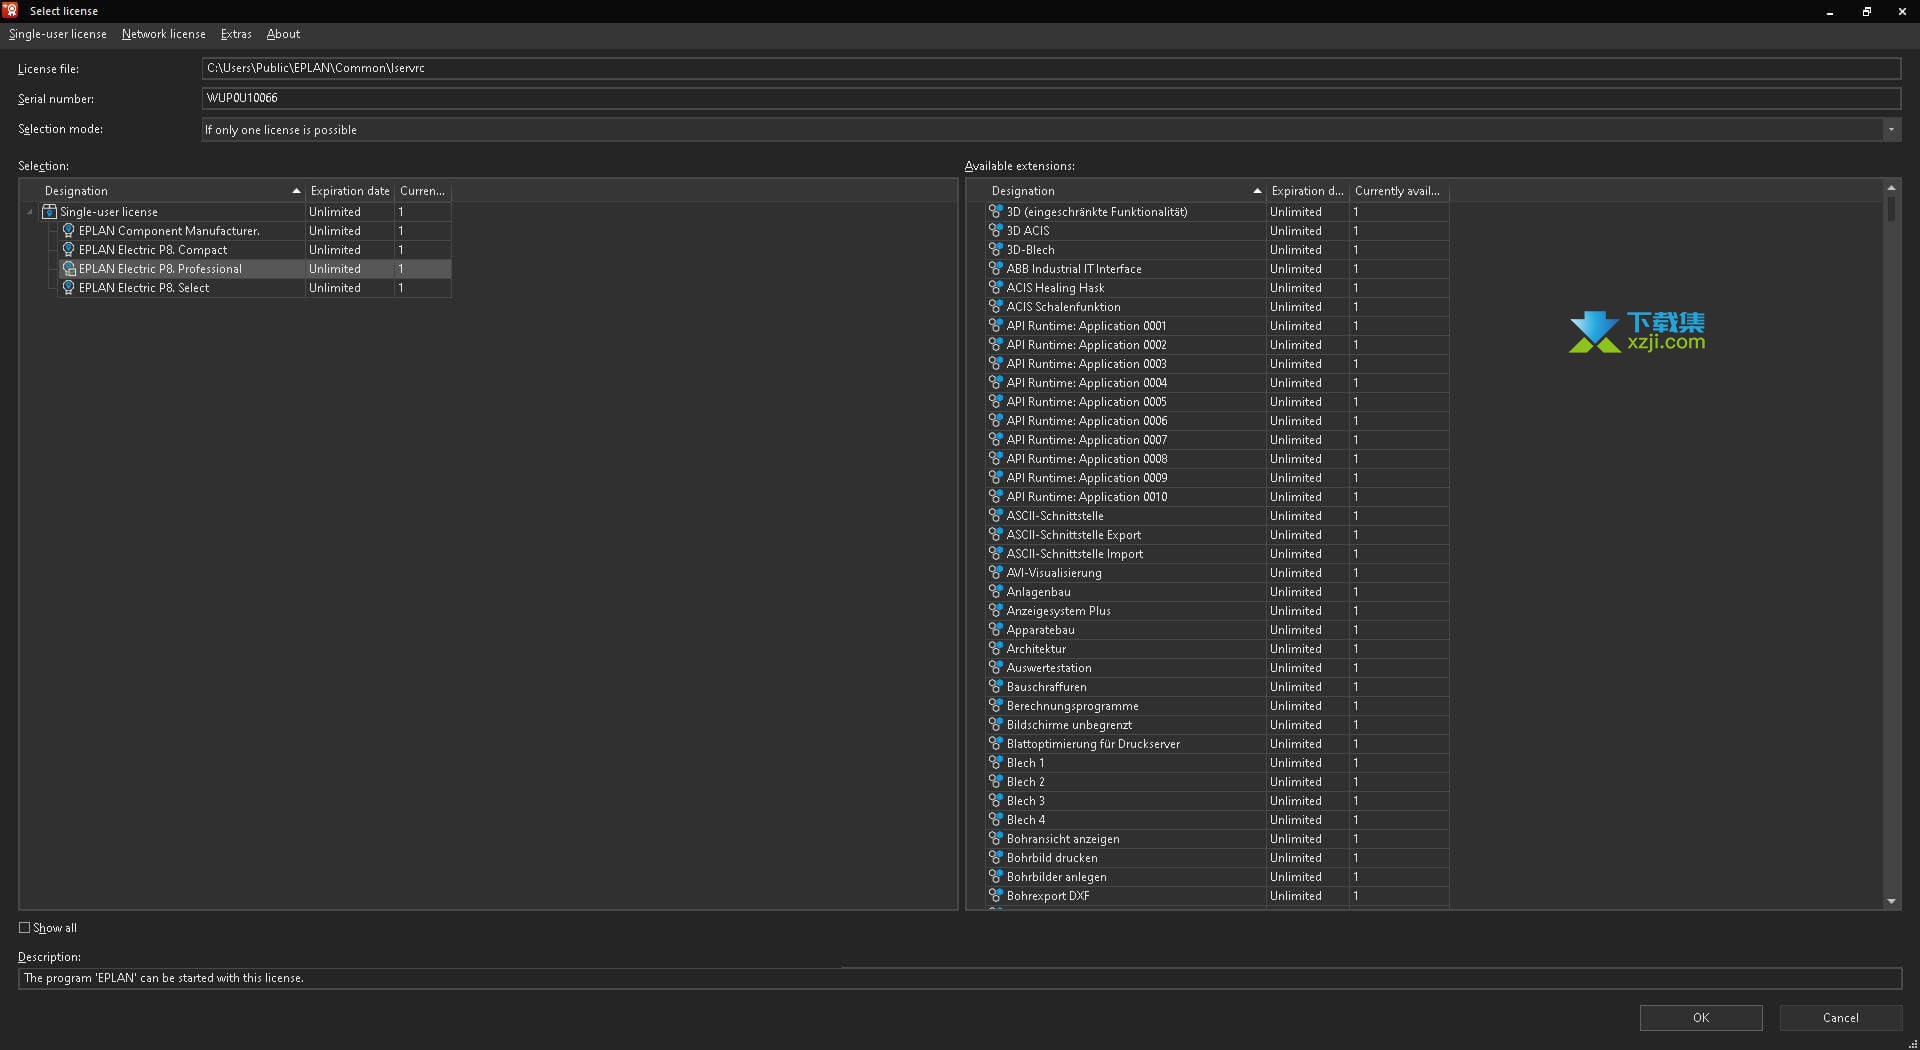This screenshot has height=1050, width=1920.
Task: Click the Currently avail... column header
Action: click(1398, 191)
